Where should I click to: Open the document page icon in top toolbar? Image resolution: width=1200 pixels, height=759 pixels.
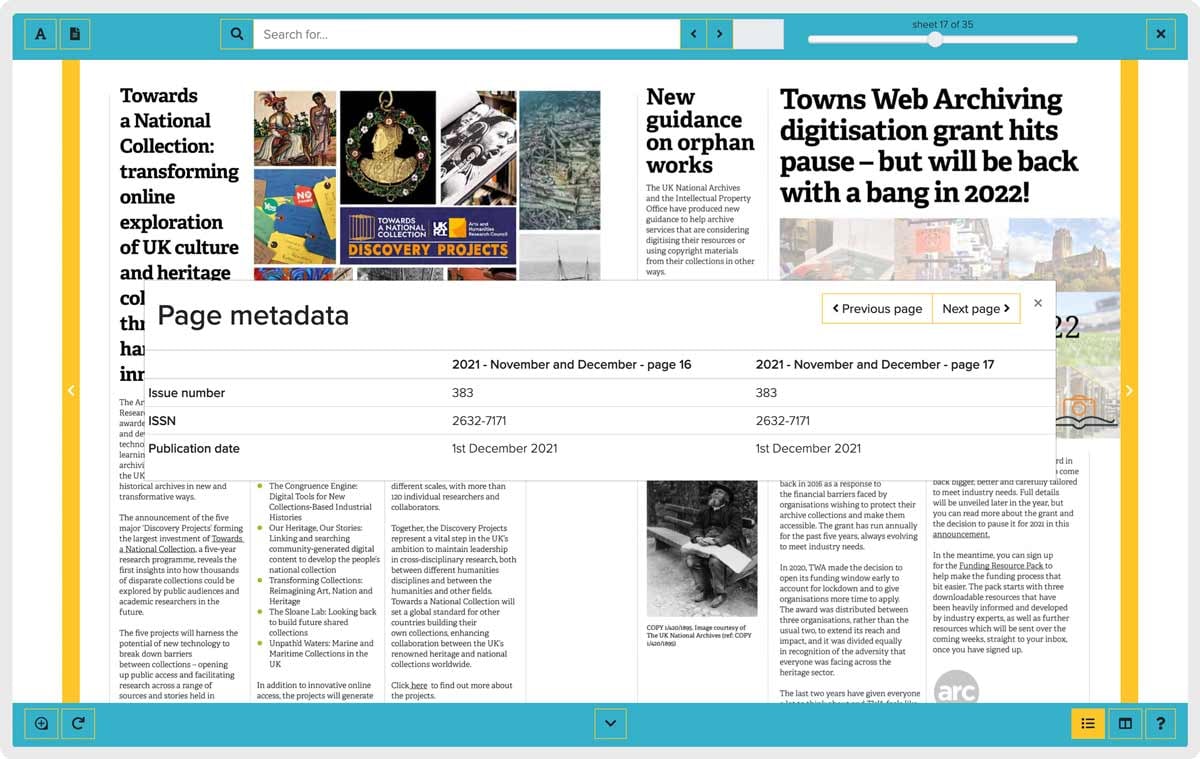coord(75,34)
